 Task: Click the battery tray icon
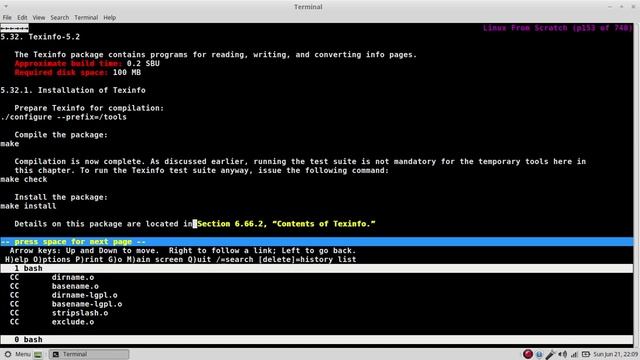586,354
